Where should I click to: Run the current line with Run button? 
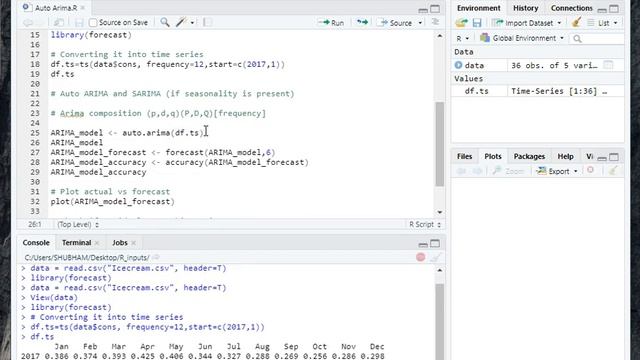pos(331,23)
